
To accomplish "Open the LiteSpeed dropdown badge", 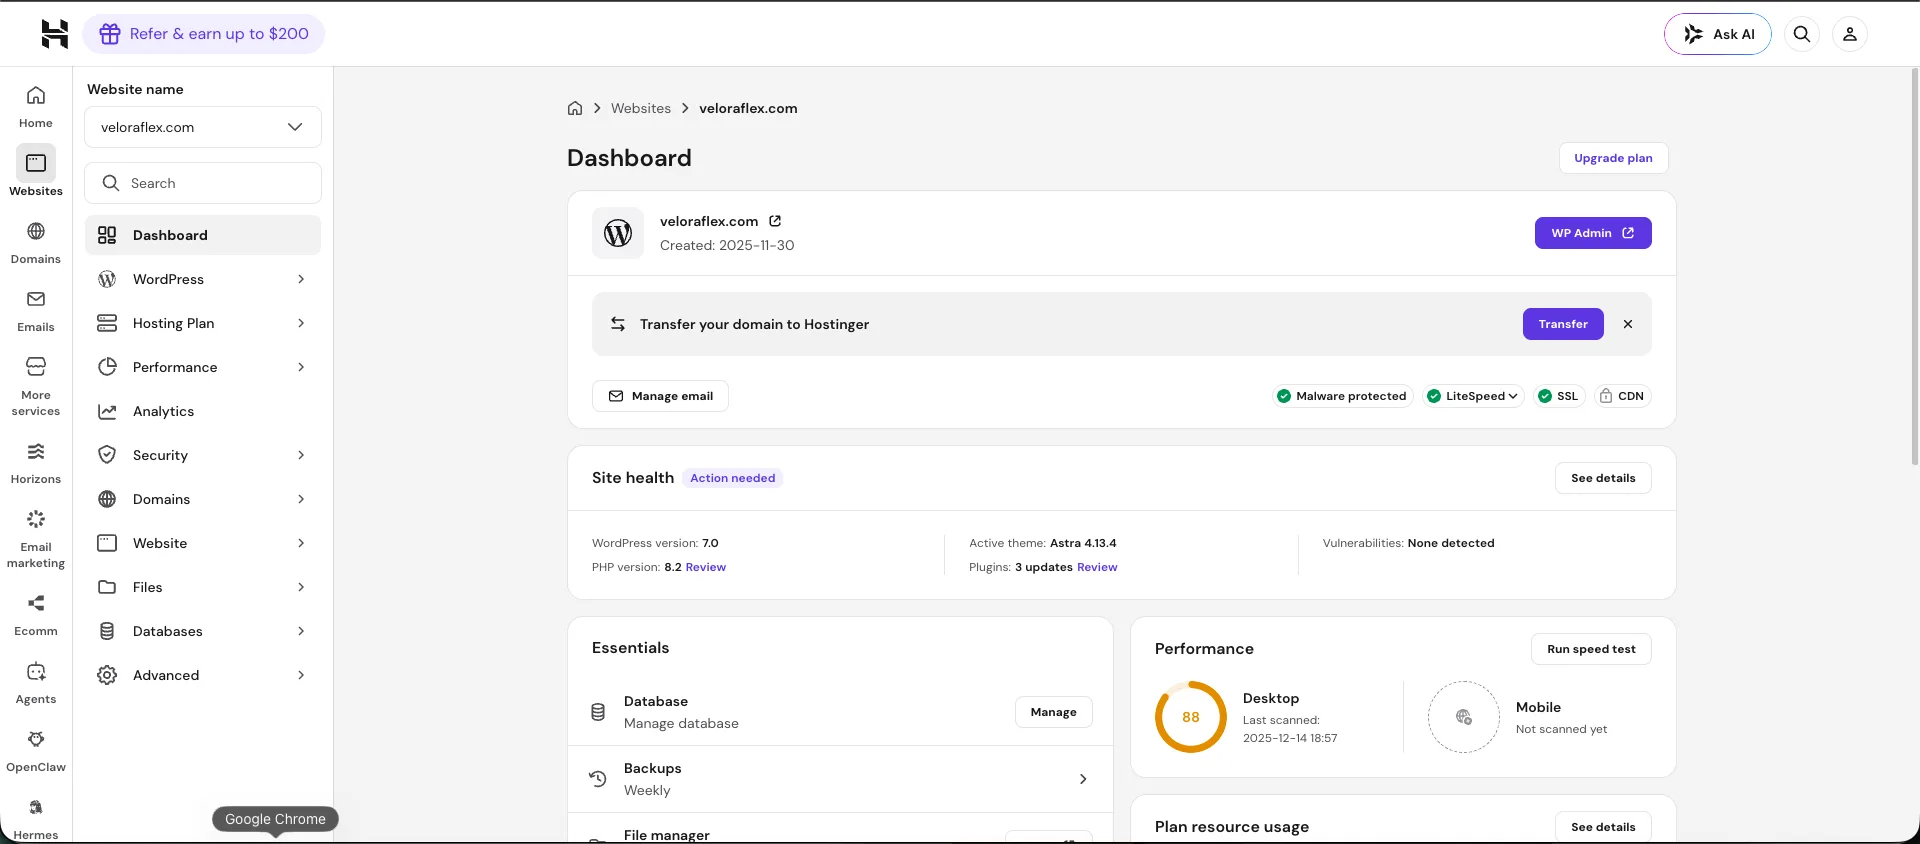I will click(x=1473, y=396).
